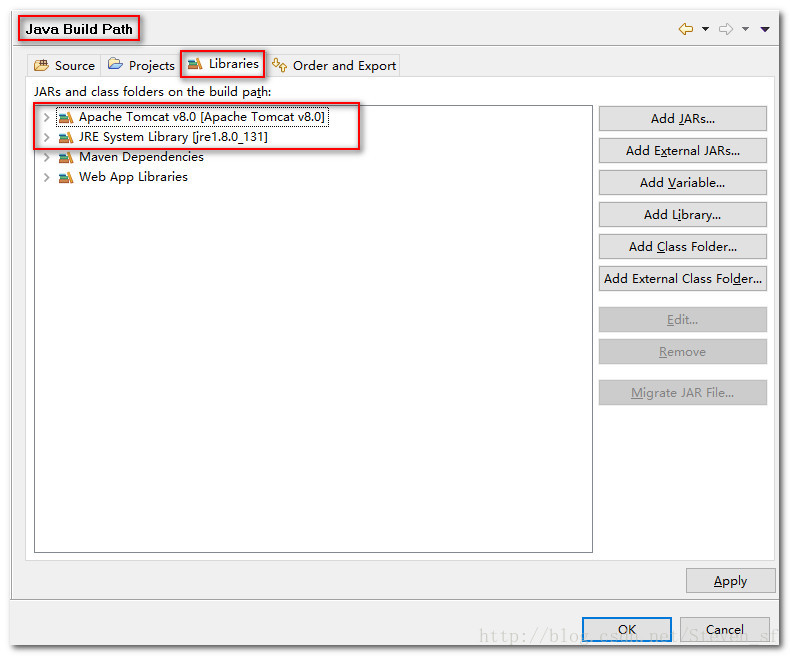The width and height of the screenshot is (790, 656).
Task: Click the back navigation arrow icon
Action: click(686, 29)
